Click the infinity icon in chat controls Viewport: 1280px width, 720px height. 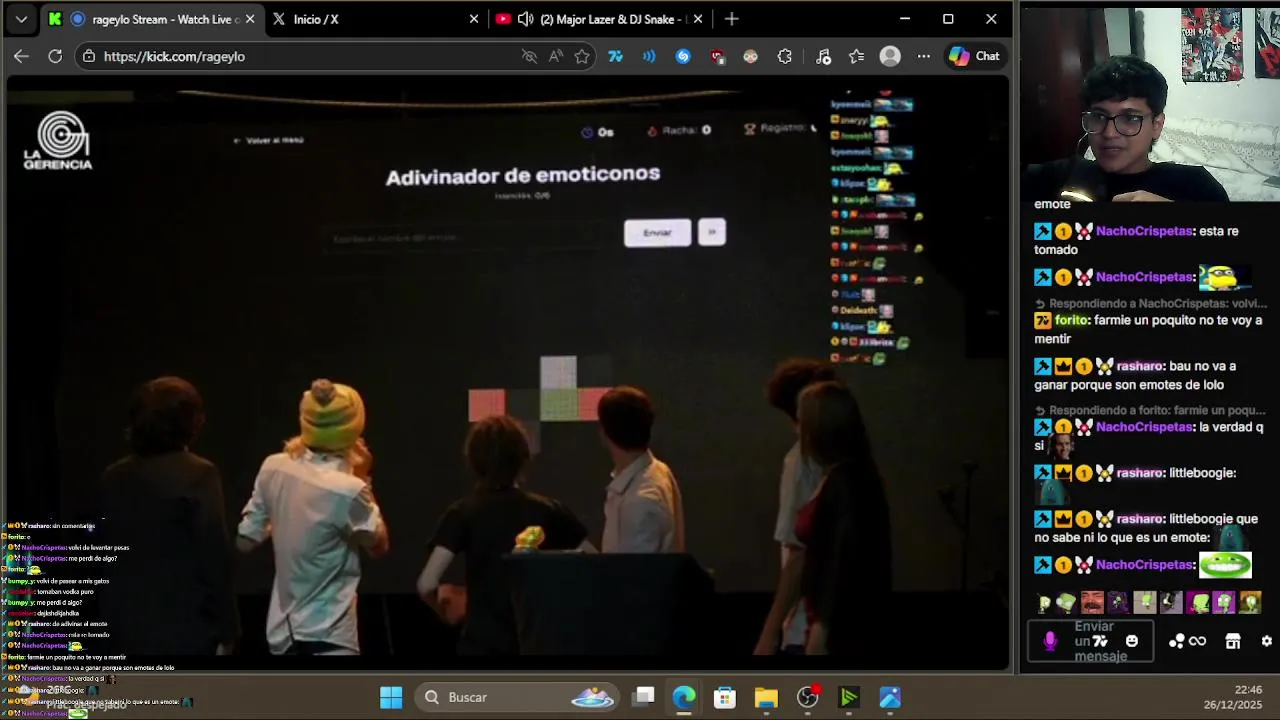pos(1197,641)
